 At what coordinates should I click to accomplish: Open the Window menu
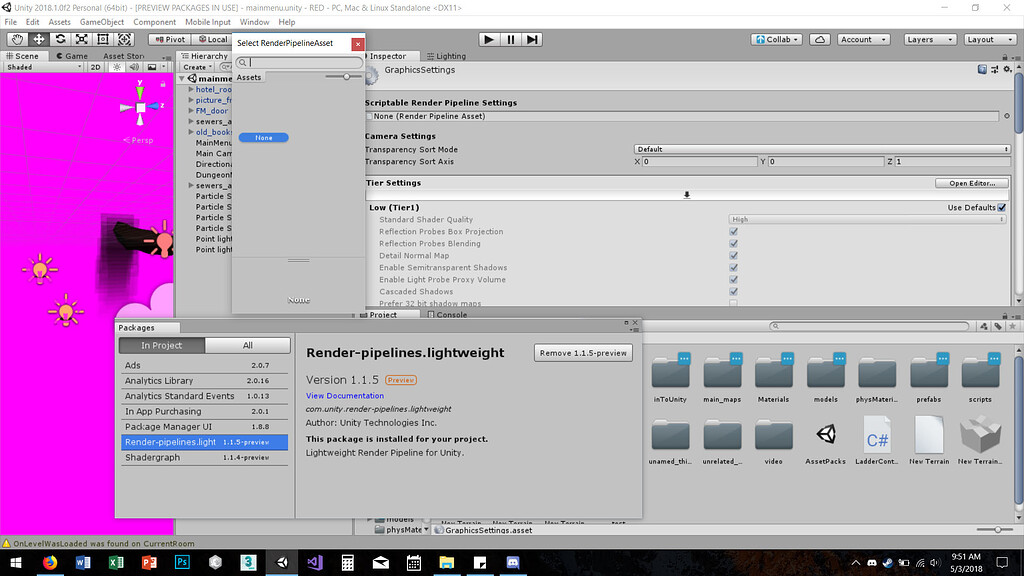tap(254, 22)
